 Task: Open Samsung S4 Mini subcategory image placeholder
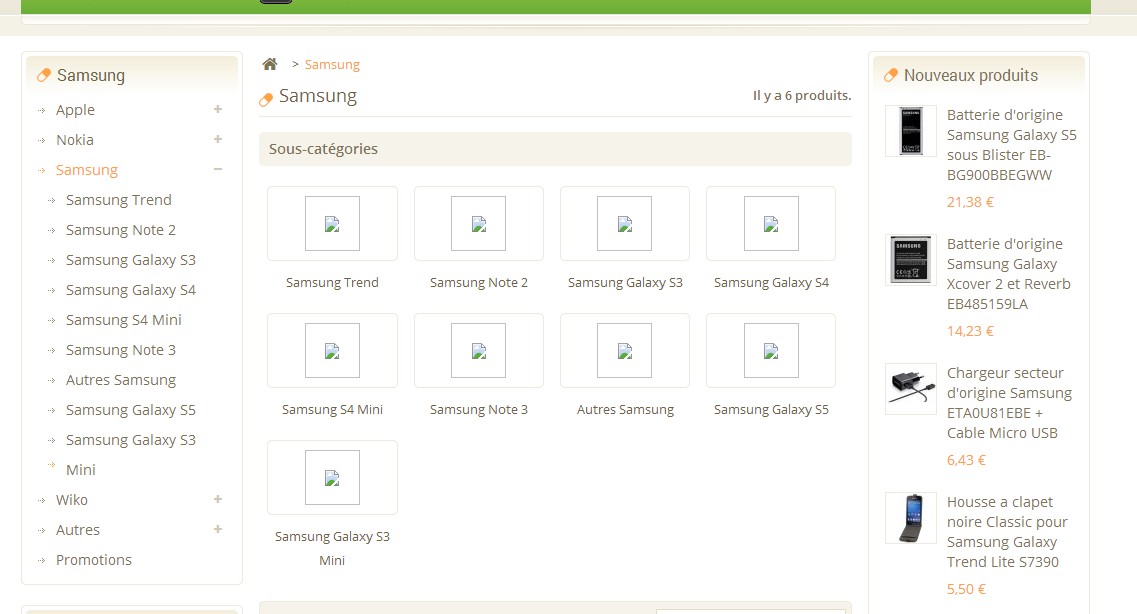332,350
